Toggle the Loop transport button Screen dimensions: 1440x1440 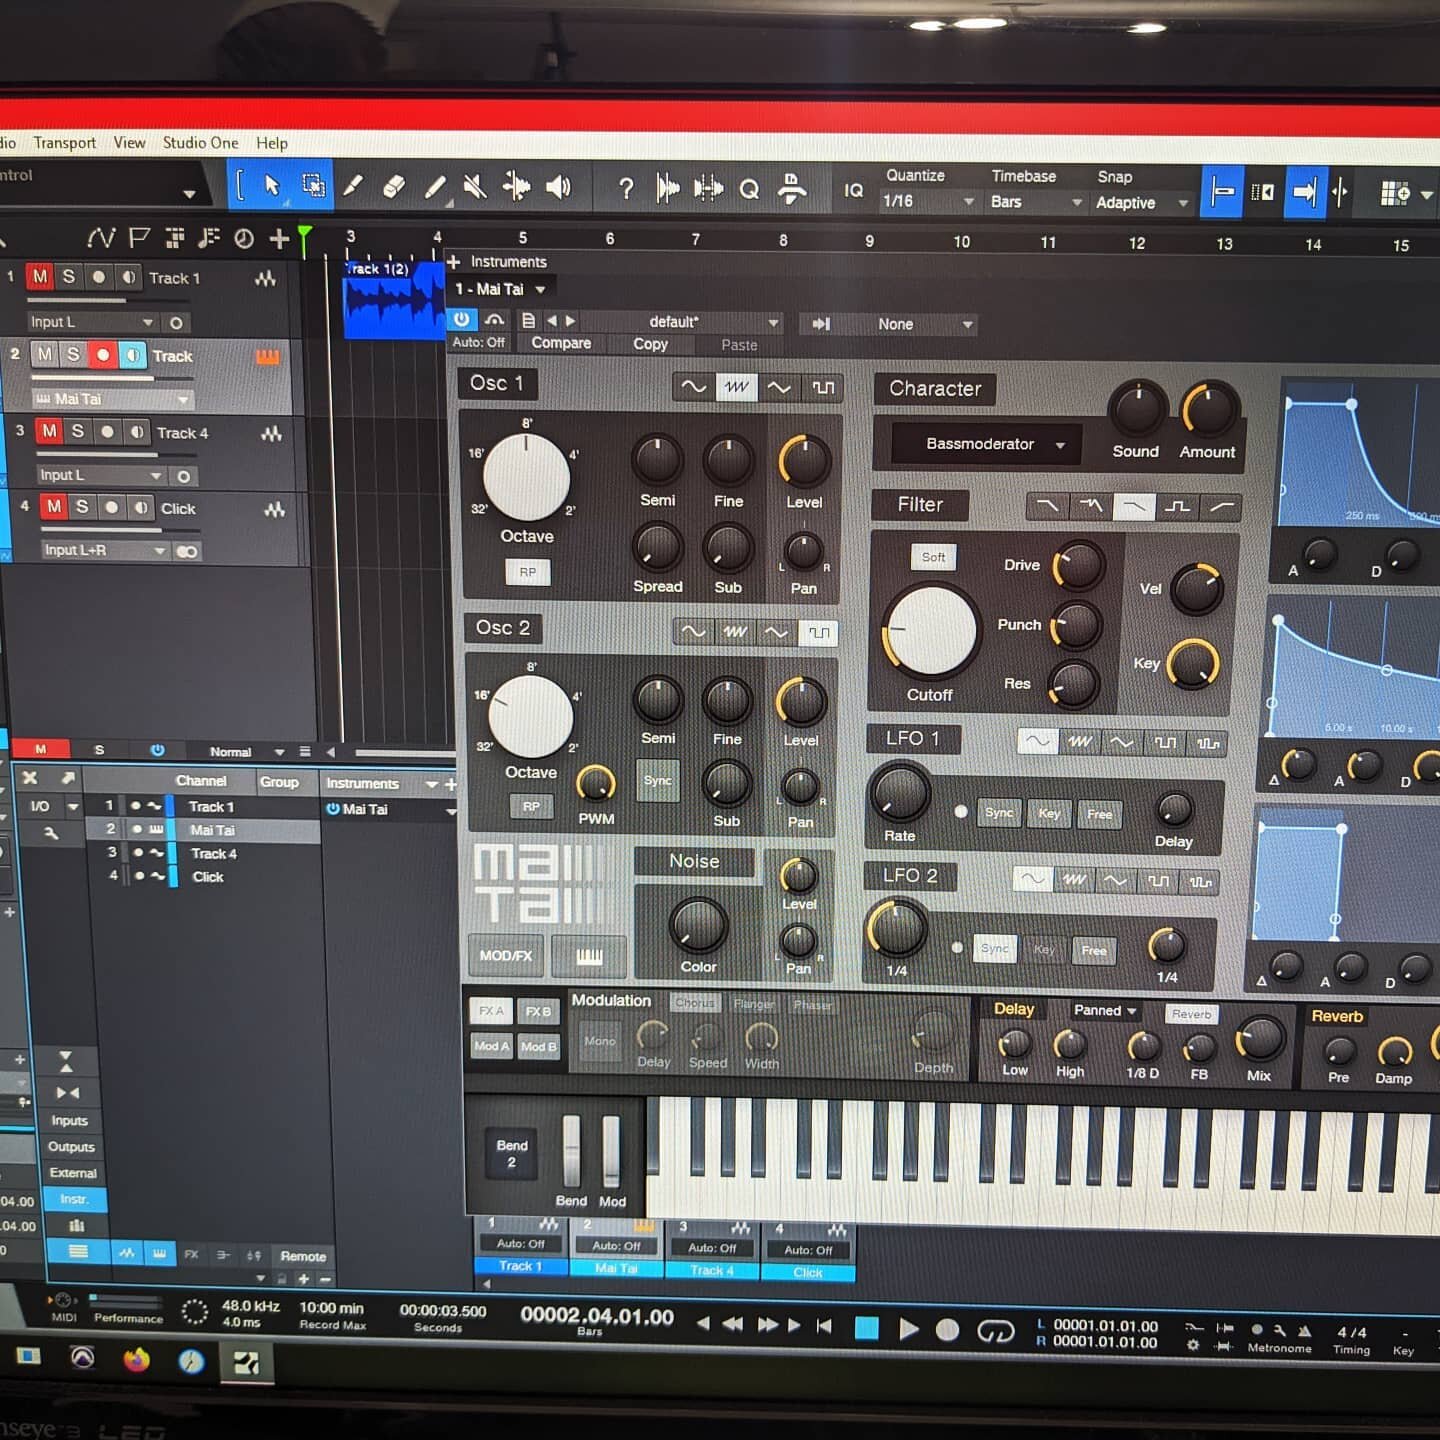point(995,1330)
